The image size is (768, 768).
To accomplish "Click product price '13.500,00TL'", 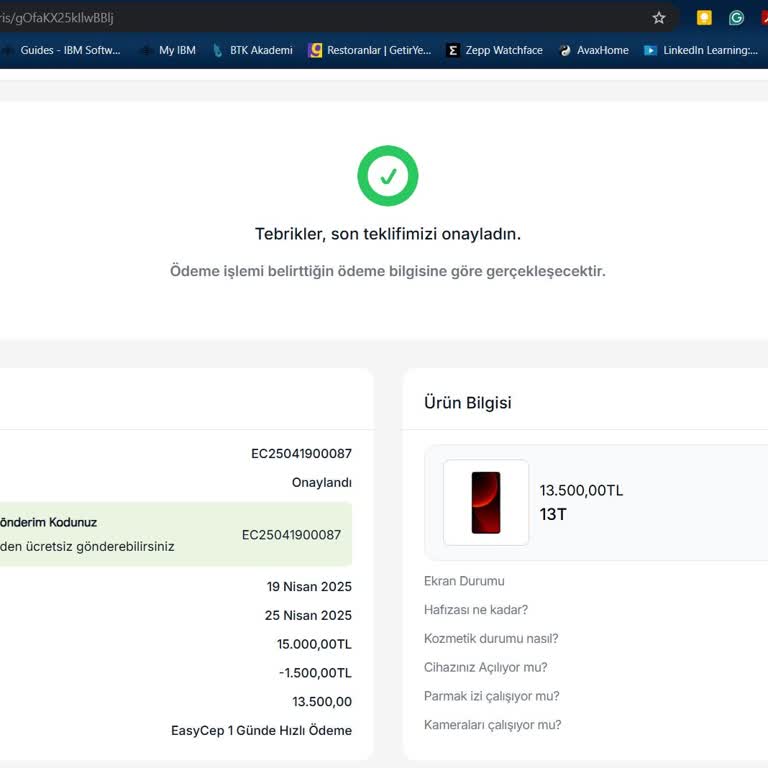I will tap(581, 490).
